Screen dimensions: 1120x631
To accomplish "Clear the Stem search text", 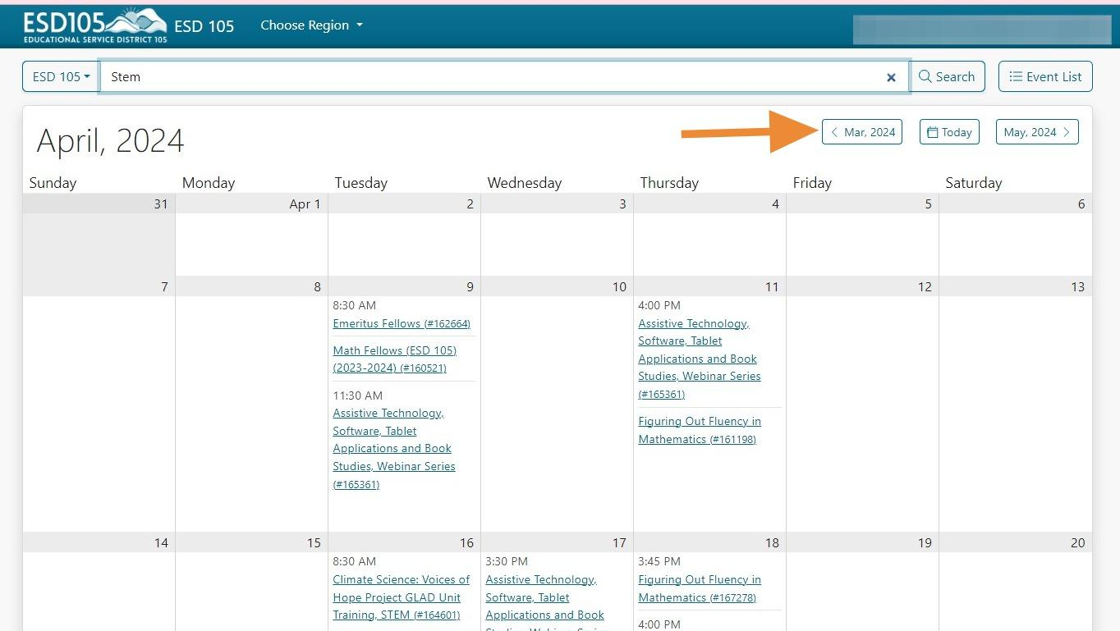I will coord(891,77).
